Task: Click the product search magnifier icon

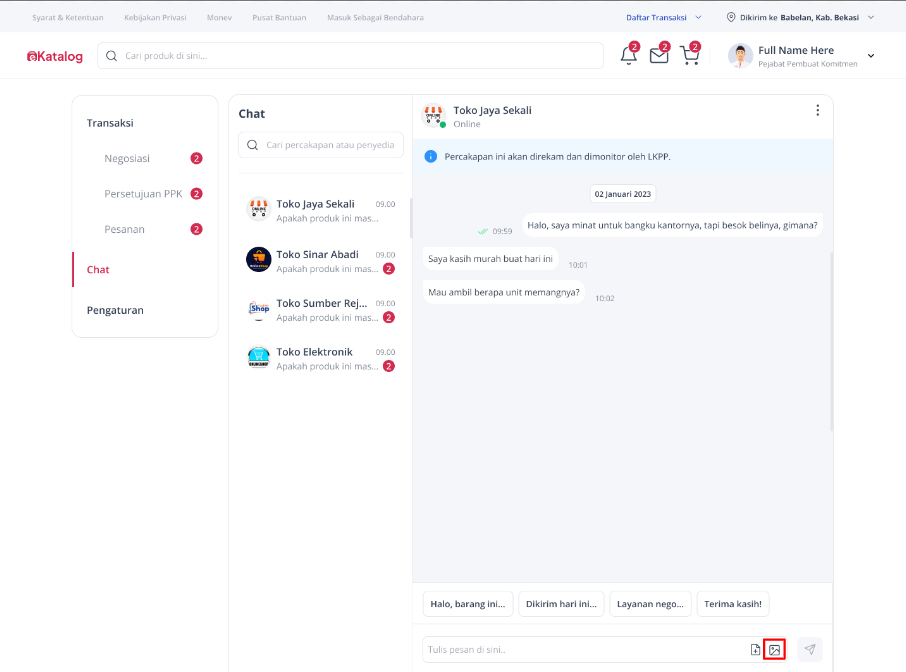Action: coord(112,55)
